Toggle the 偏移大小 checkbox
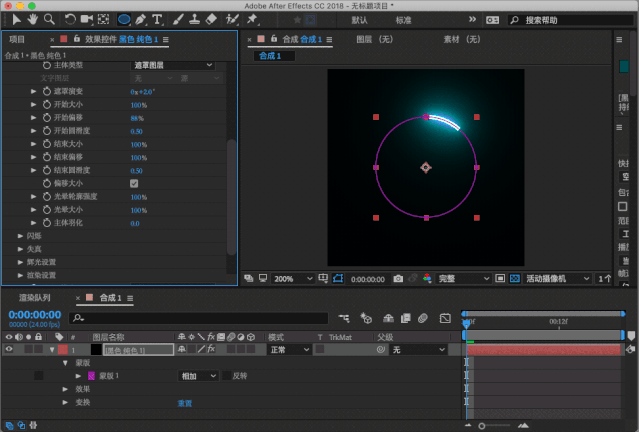The width and height of the screenshot is (639, 432). click(x=134, y=184)
